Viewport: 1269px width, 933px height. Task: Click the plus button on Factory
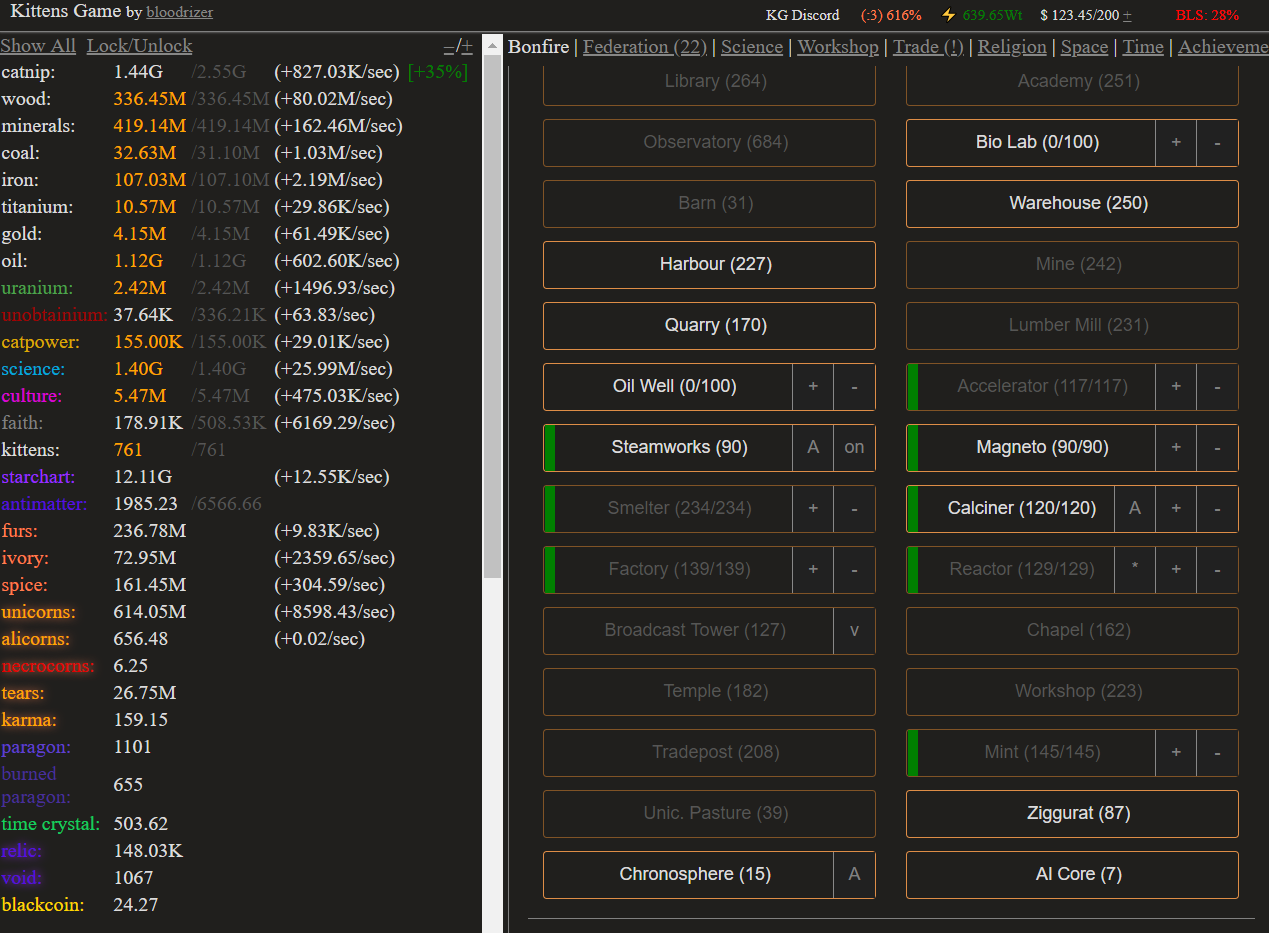813,570
